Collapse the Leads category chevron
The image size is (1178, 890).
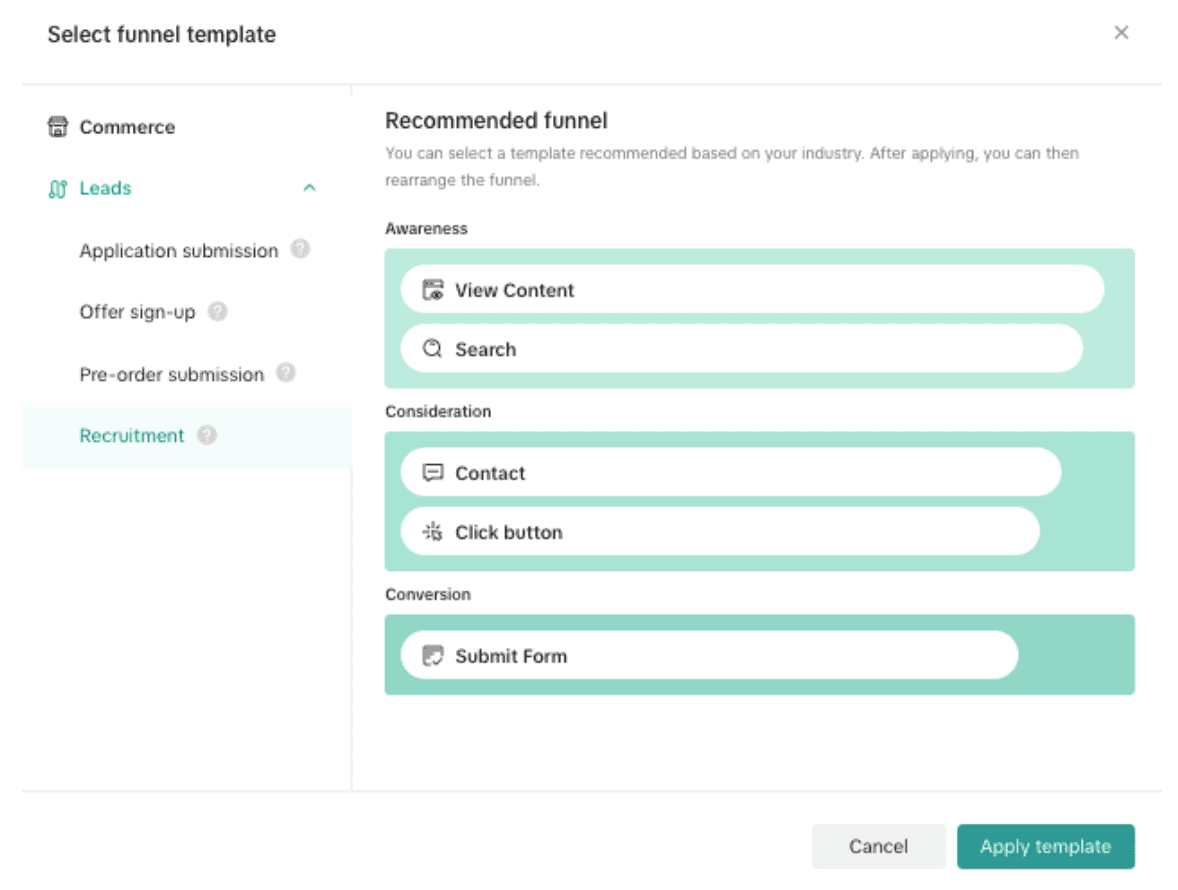[310, 188]
